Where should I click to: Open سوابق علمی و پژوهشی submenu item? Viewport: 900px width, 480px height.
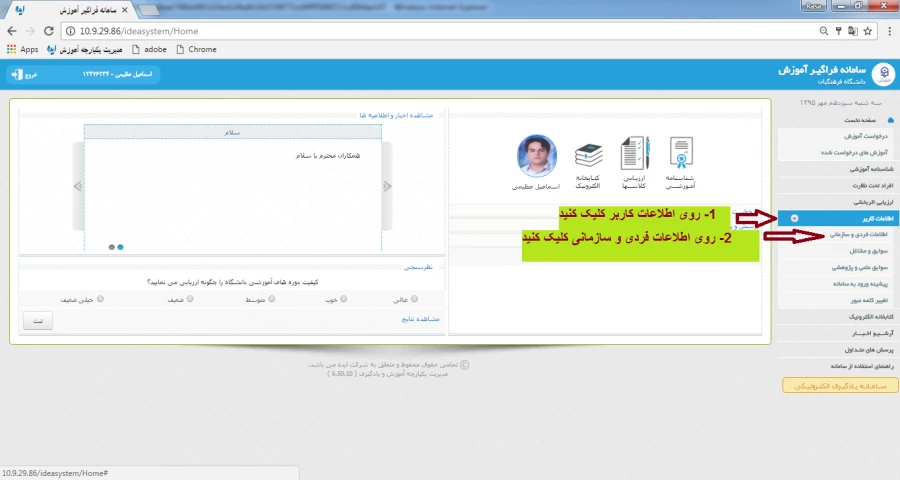coord(860,267)
